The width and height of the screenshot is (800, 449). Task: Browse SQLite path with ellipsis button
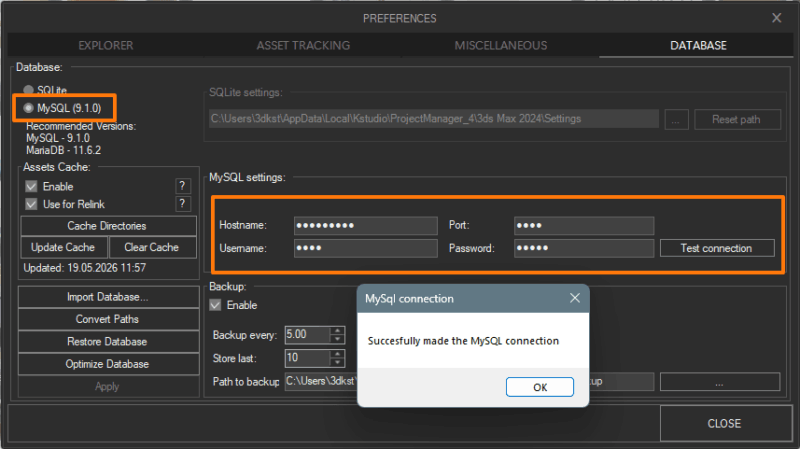click(677, 119)
